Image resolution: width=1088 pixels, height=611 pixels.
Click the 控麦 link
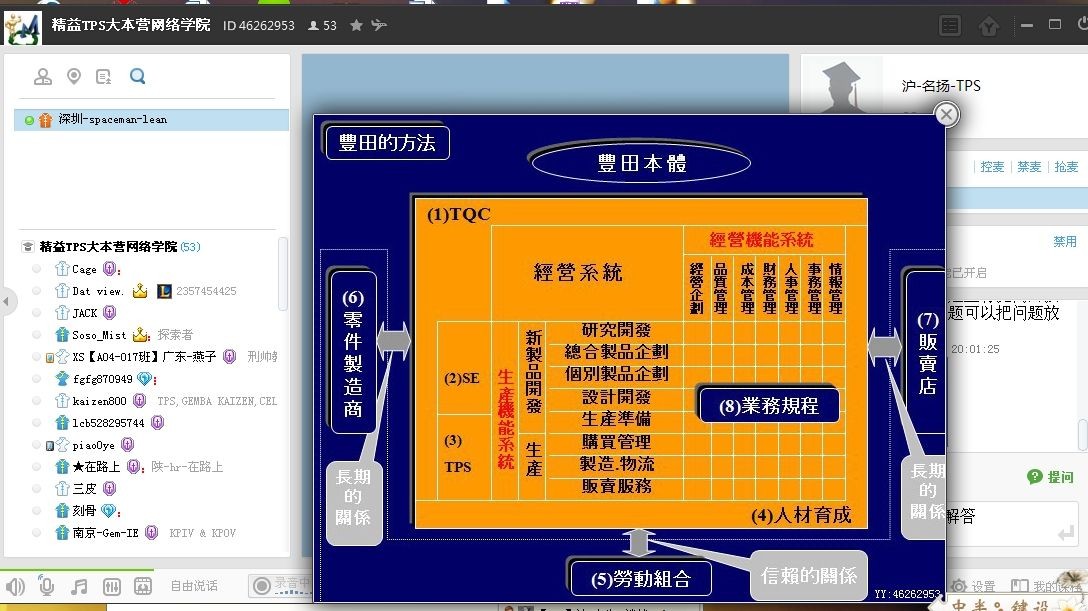[x=992, y=166]
